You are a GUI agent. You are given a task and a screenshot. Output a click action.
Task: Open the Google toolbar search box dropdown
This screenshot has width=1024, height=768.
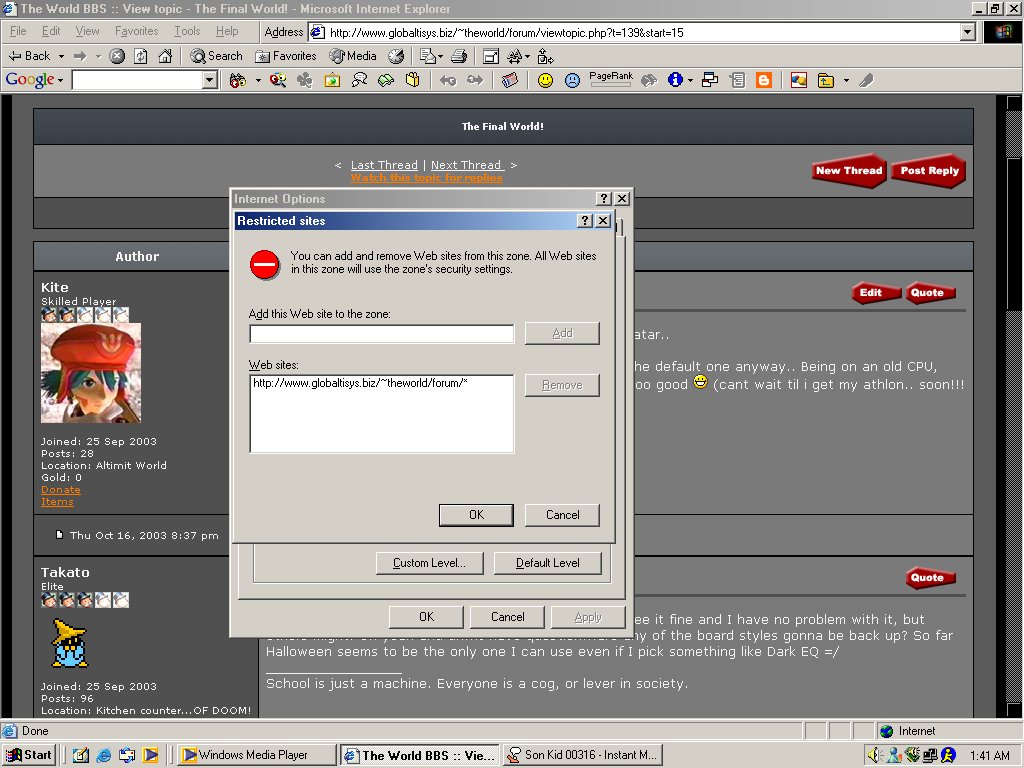pos(210,80)
